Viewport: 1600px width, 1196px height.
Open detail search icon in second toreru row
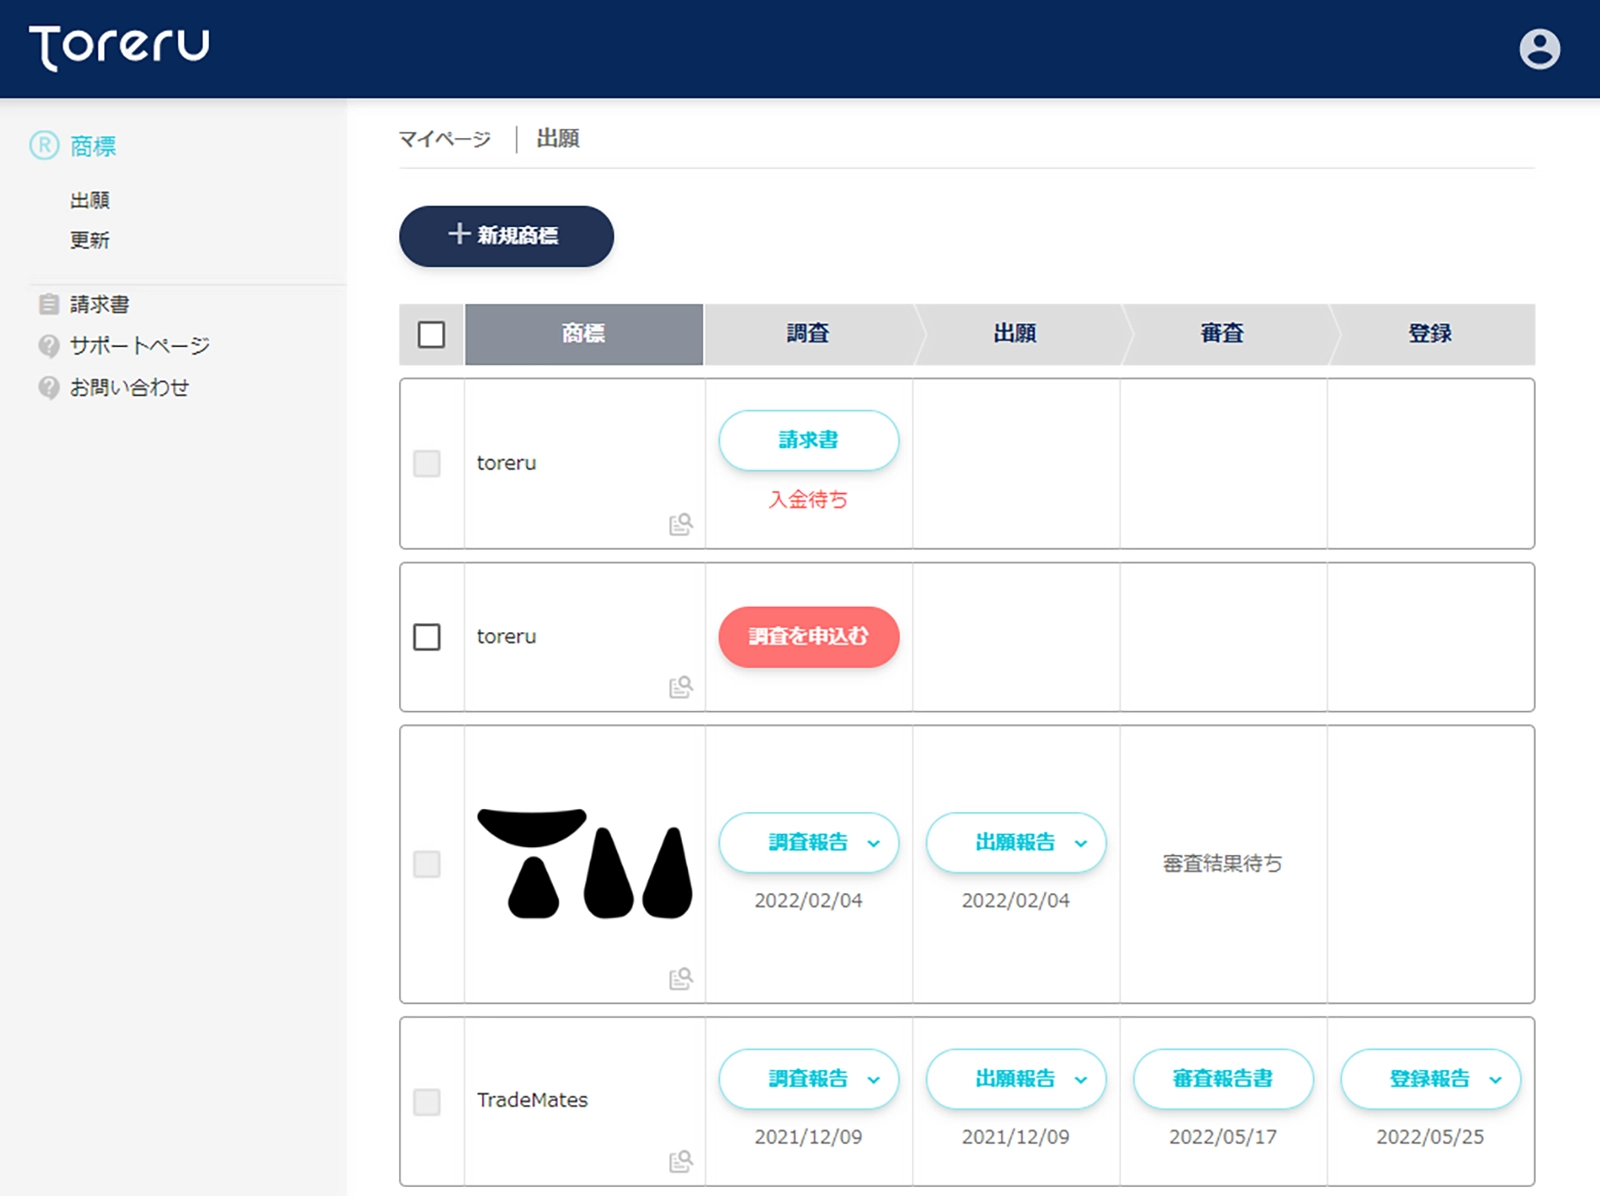click(x=681, y=687)
